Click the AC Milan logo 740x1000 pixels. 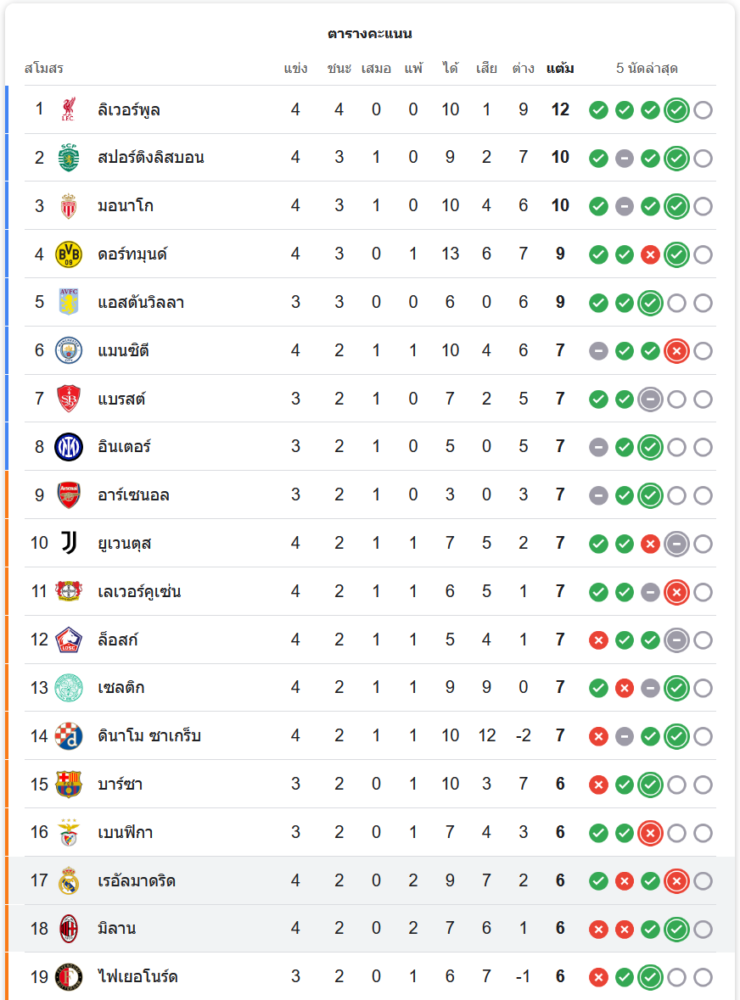pos(68,929)
